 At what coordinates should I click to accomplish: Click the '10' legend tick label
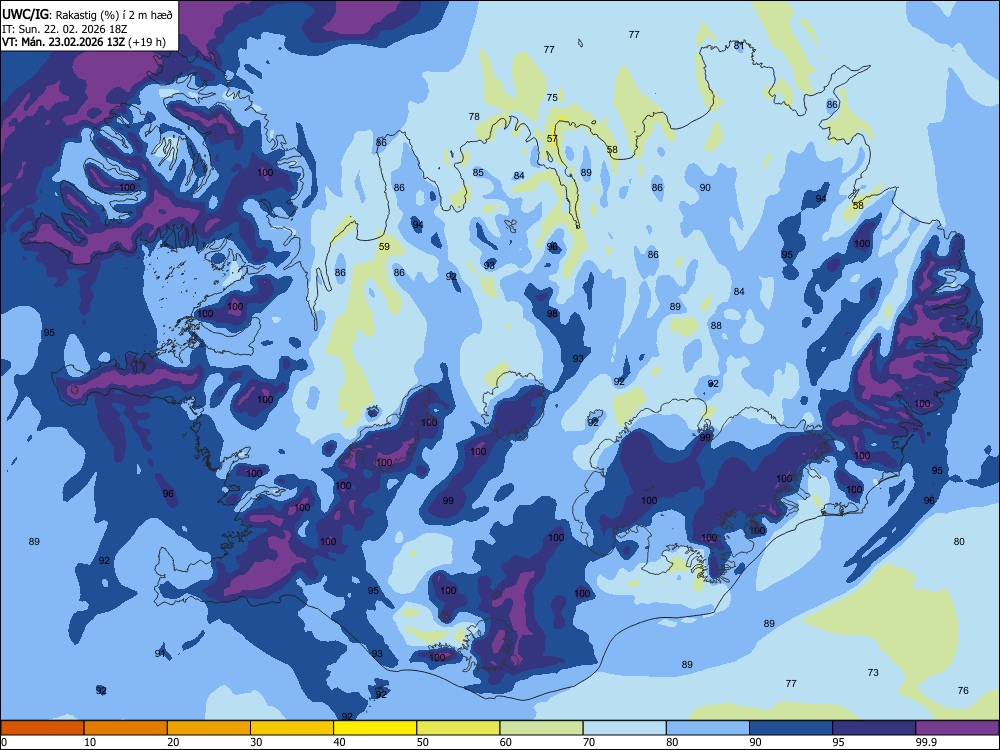coord(90,742)
